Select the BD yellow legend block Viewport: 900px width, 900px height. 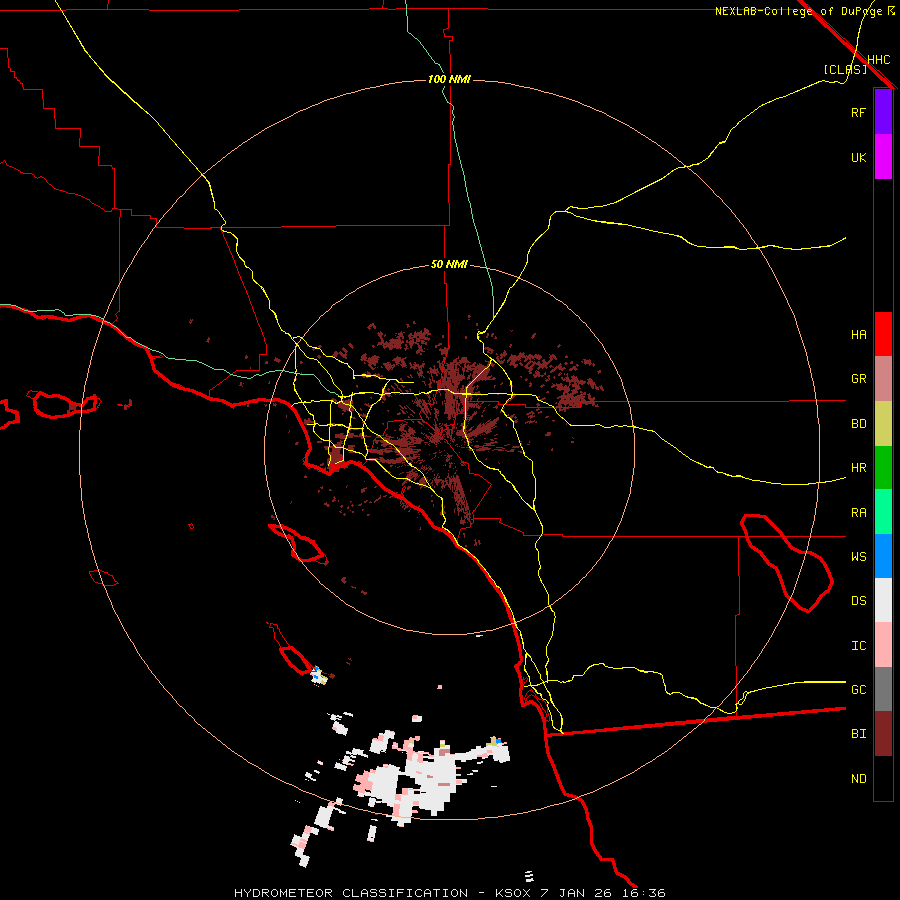coord(883,424)
